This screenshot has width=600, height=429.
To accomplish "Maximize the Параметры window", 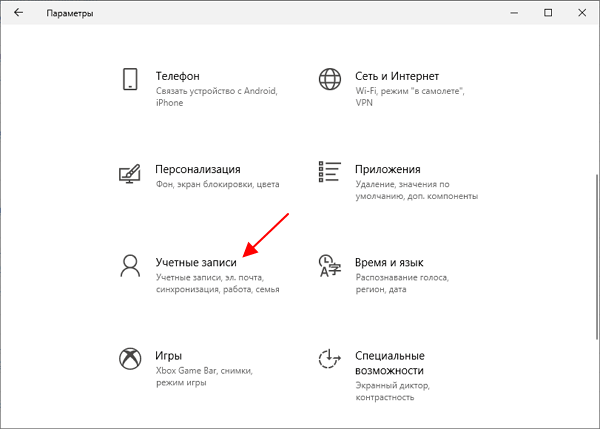I will [x=548, y=13].
